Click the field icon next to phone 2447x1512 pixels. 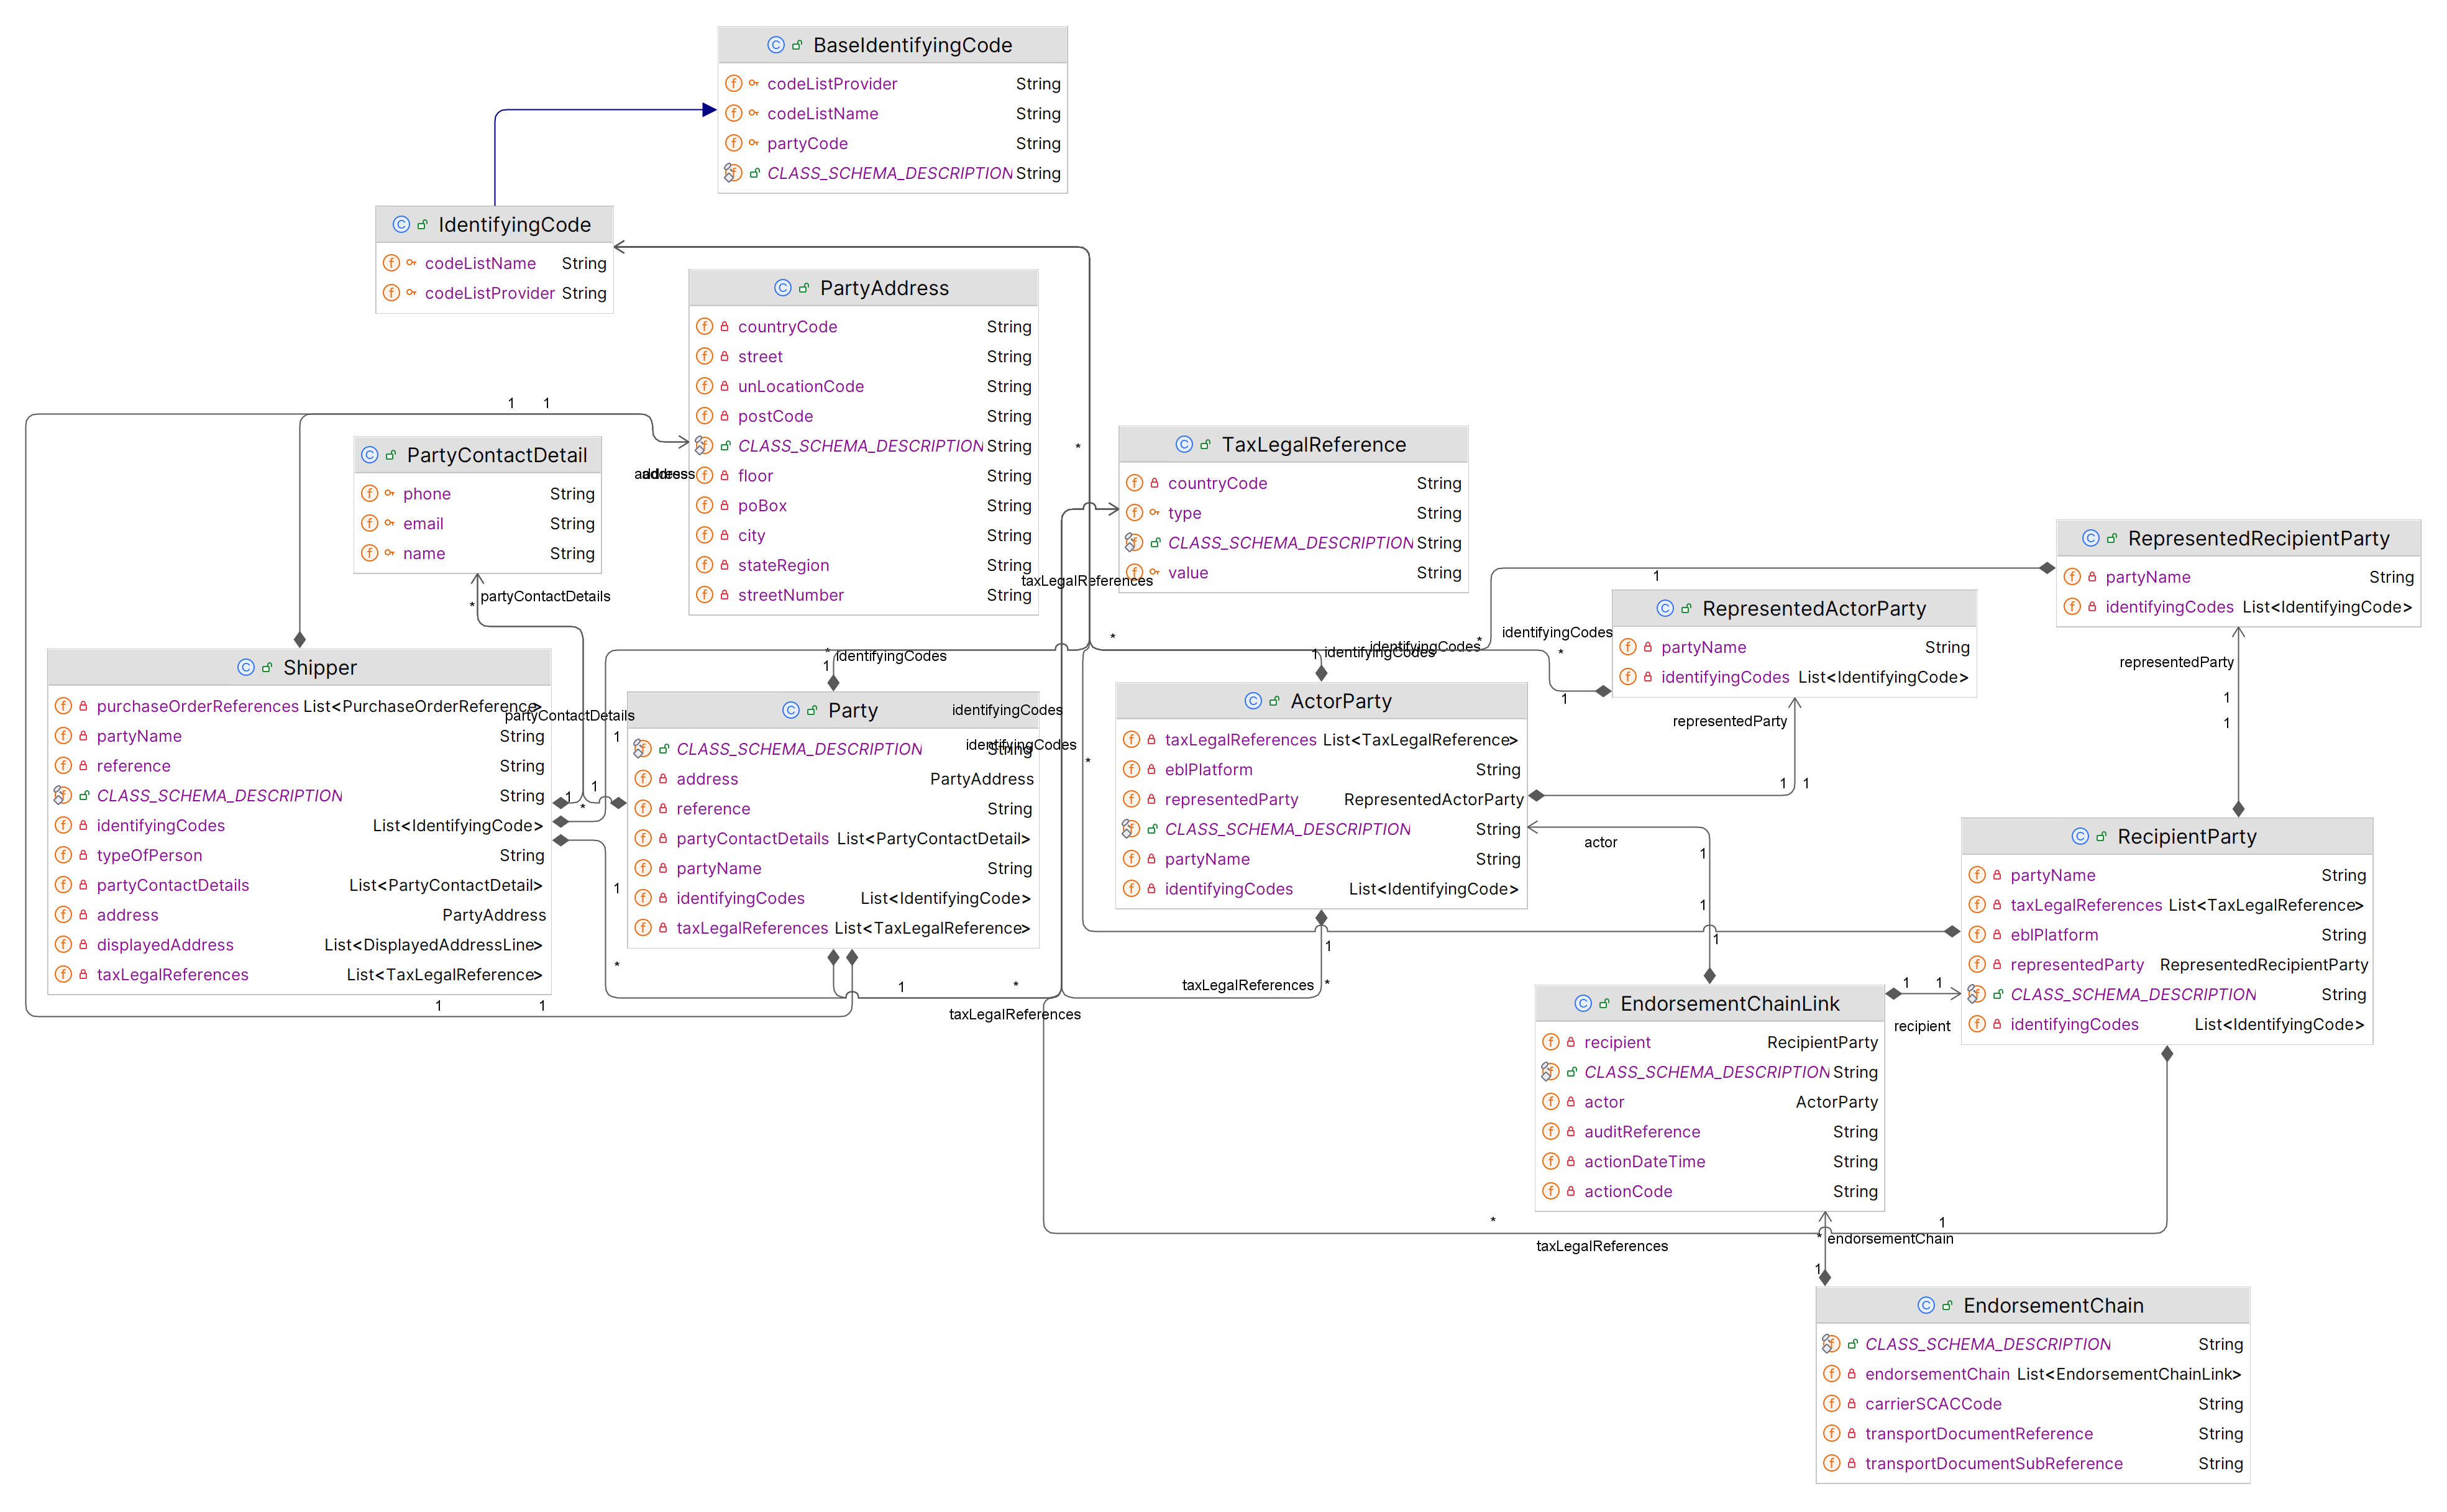click(370, 494)
